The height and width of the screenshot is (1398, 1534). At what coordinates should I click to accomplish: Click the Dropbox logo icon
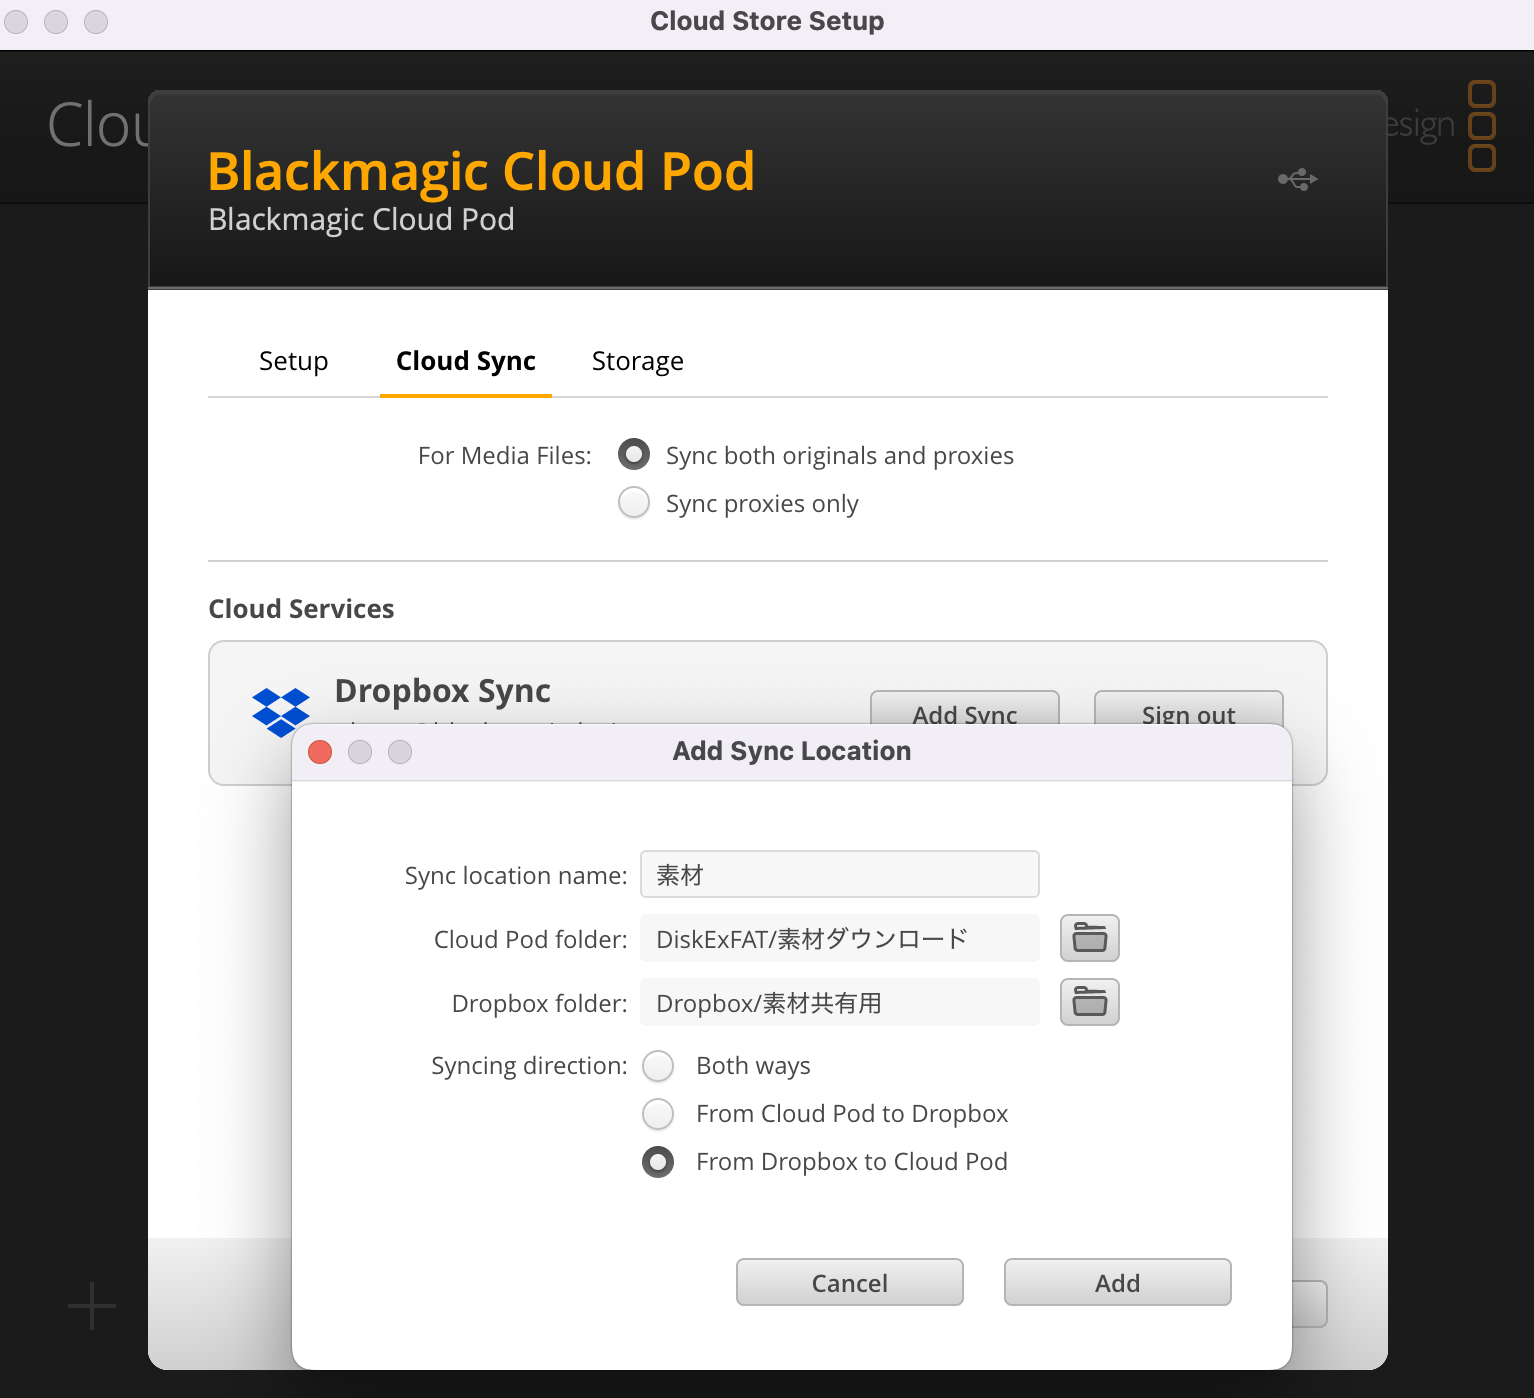click(280, 711)
